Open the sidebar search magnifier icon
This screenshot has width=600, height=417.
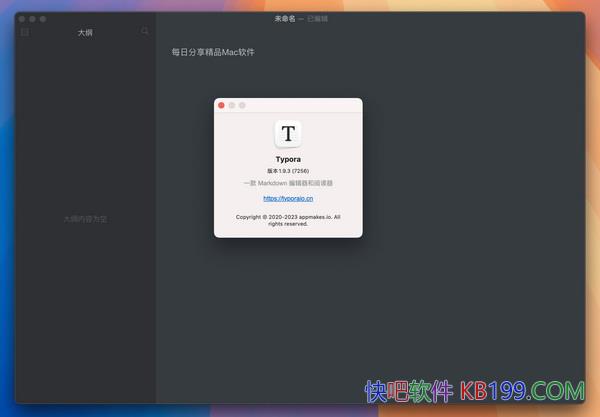click(x=145, y=32)
